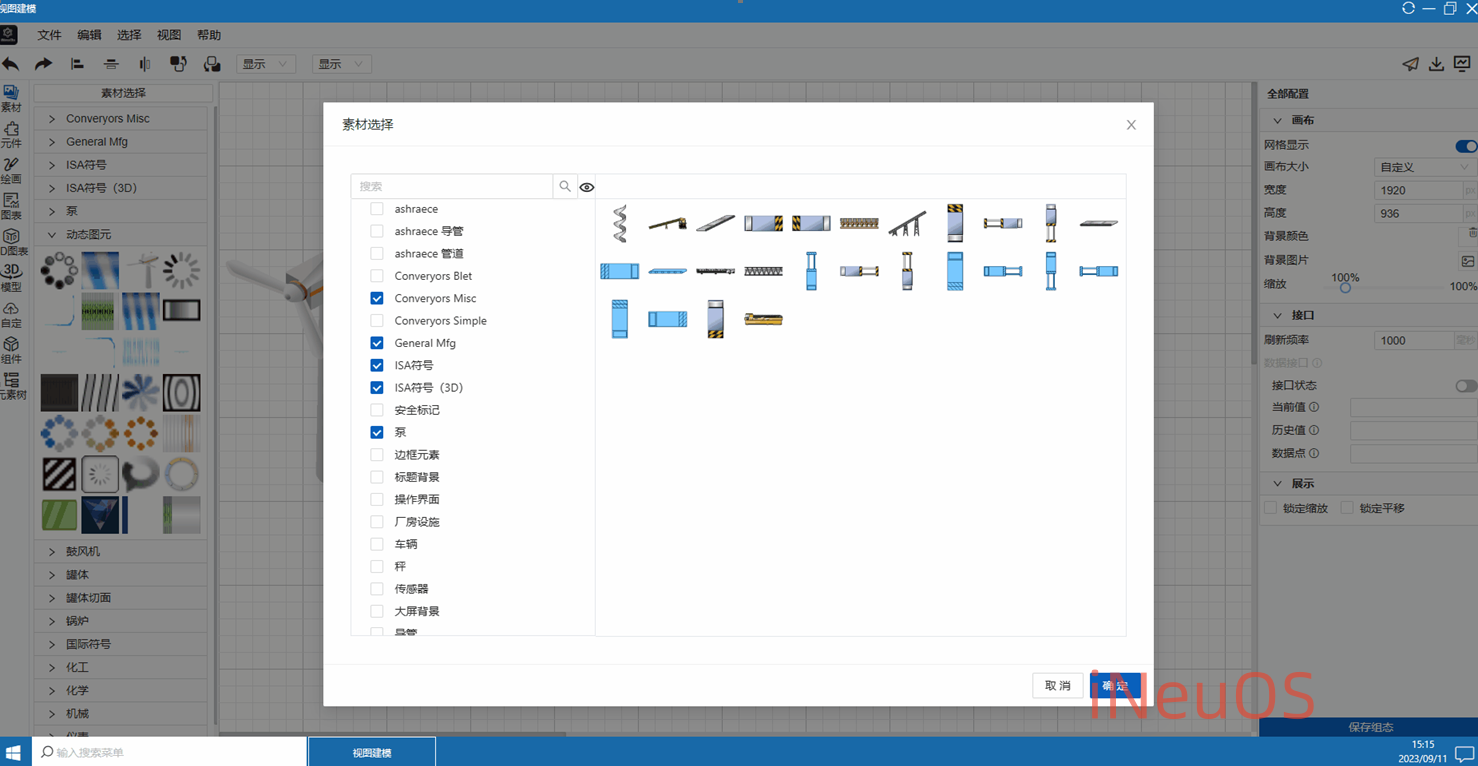Open the 3D 模型 sidebar panel
Screen dimensions: 1478x766
pos(11,277)
